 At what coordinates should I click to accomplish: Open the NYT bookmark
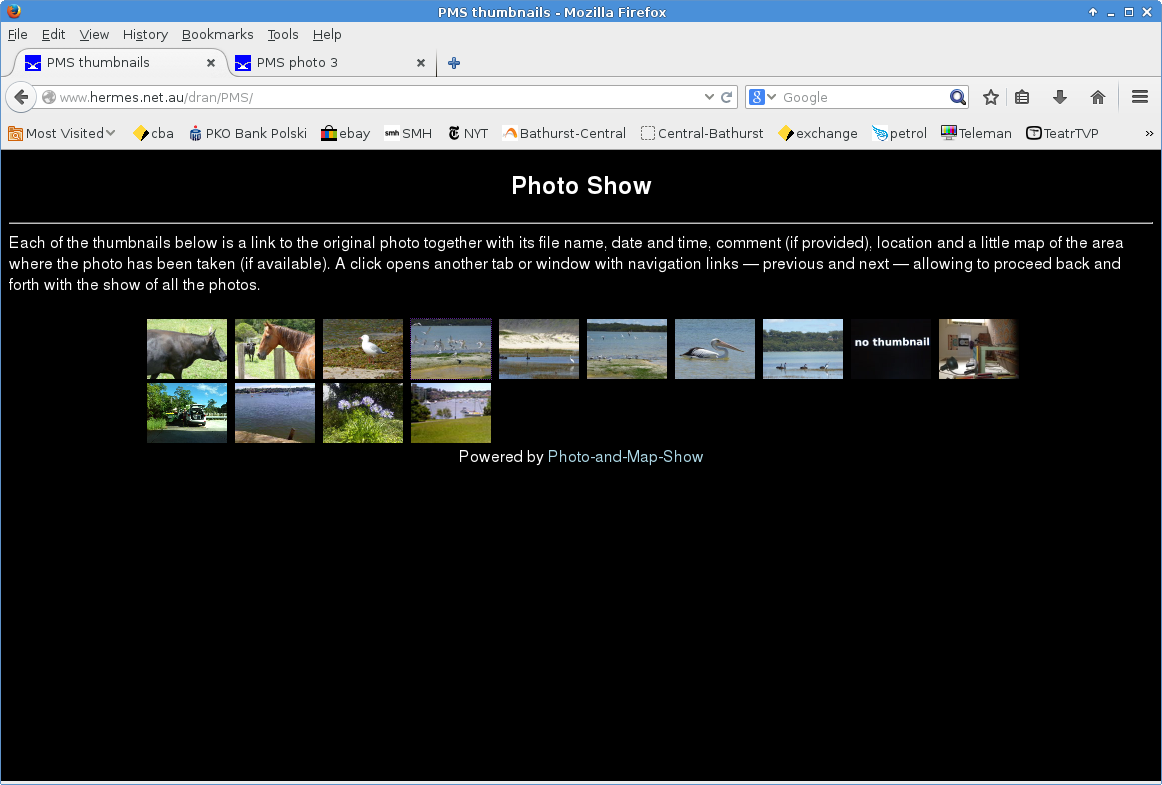pyautogui.click(x=468, y=133)
